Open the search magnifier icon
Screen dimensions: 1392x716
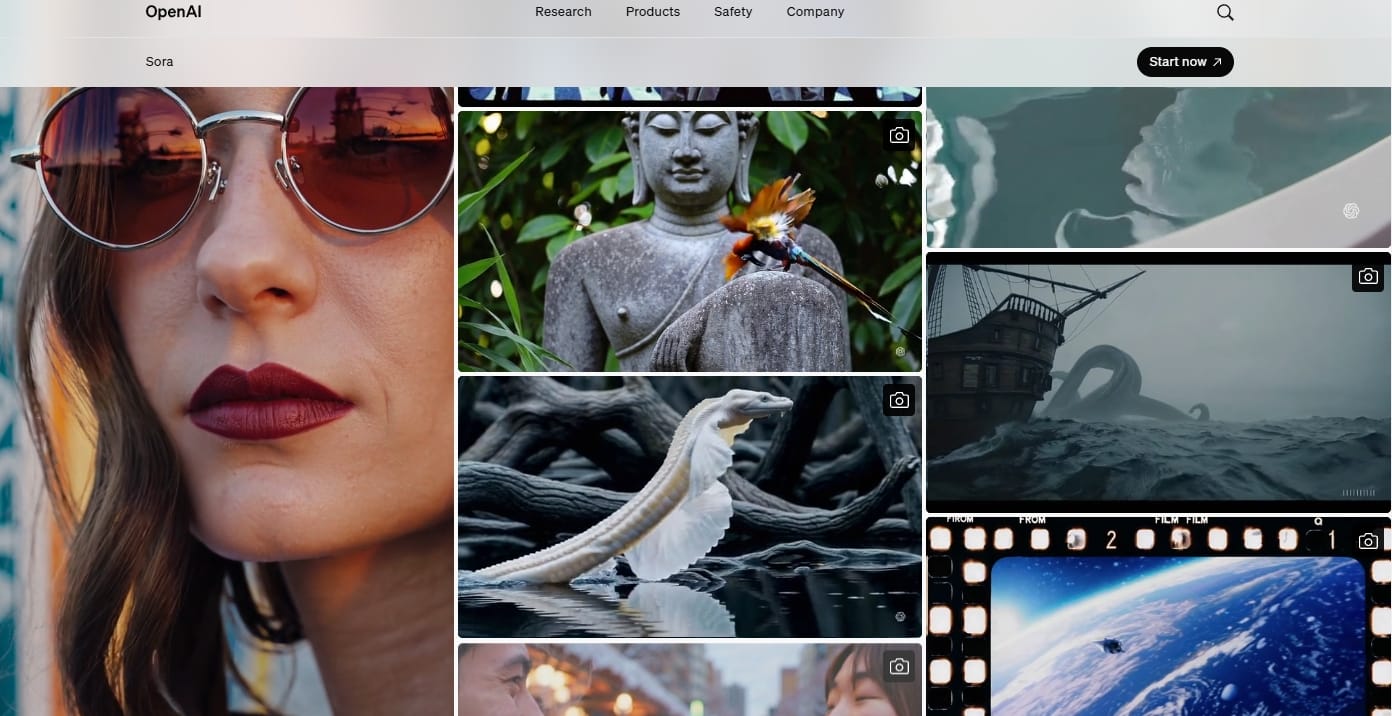pyautogui.click(x=1225, y=12)
